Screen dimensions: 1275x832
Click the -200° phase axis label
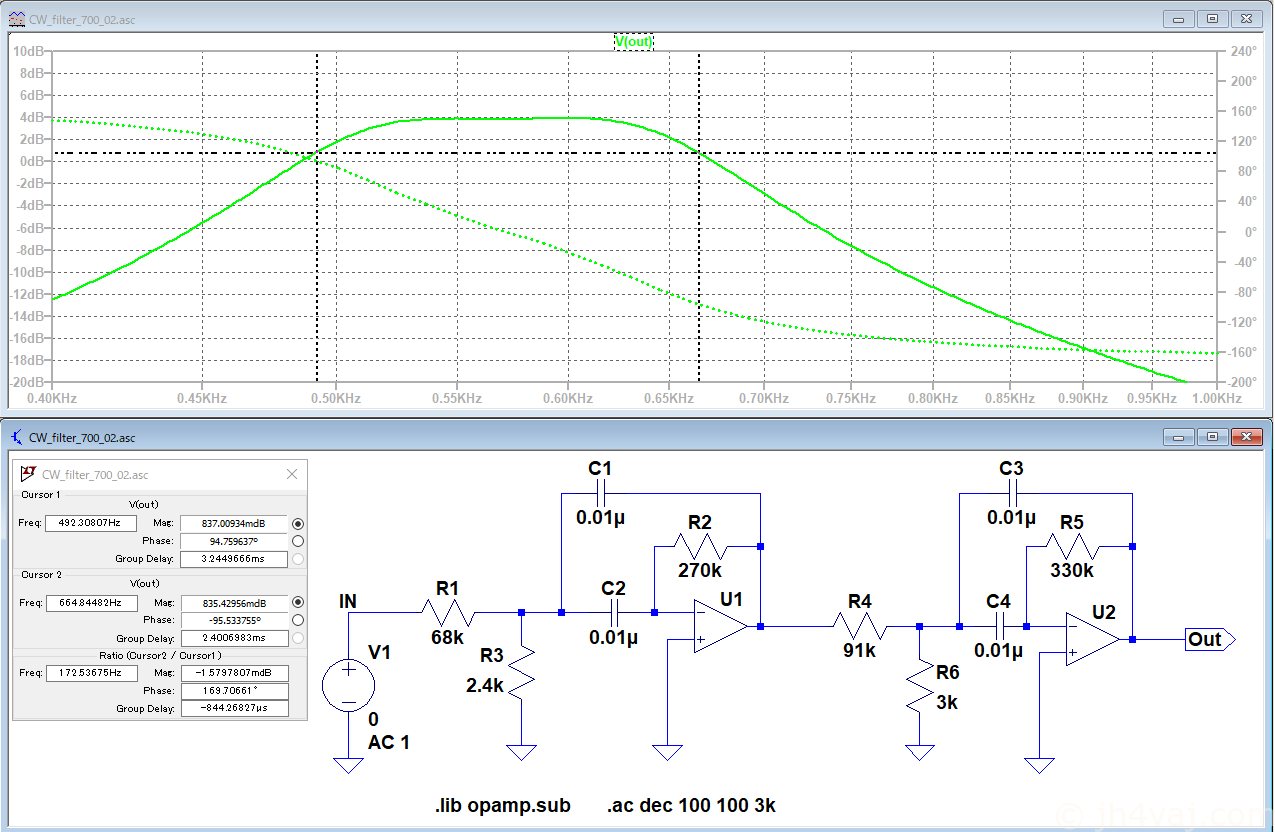[1243, 382]
